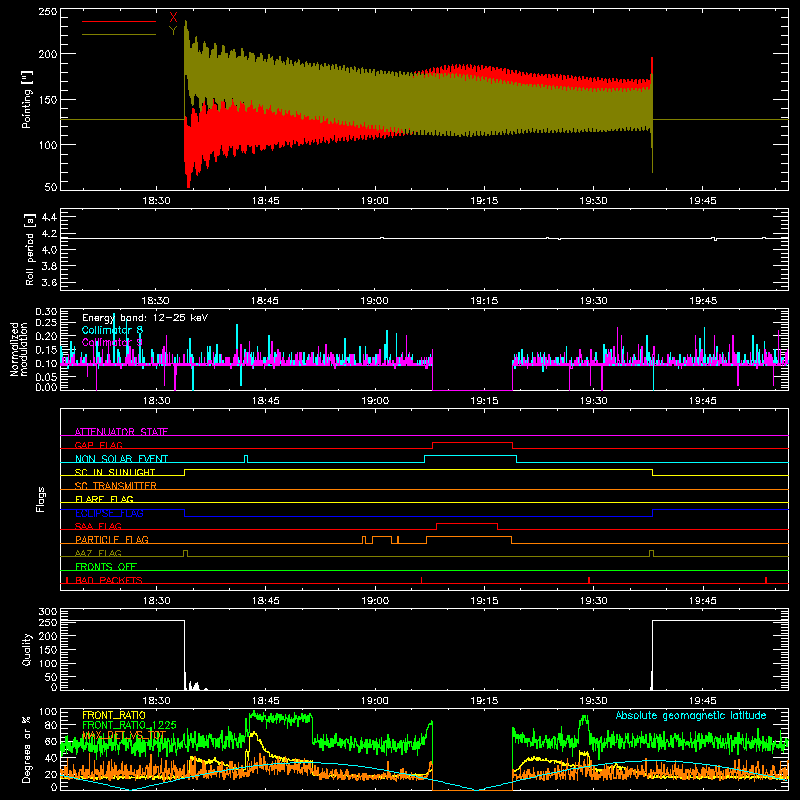Click the FLARE_FLAG label

pos(104,499)
